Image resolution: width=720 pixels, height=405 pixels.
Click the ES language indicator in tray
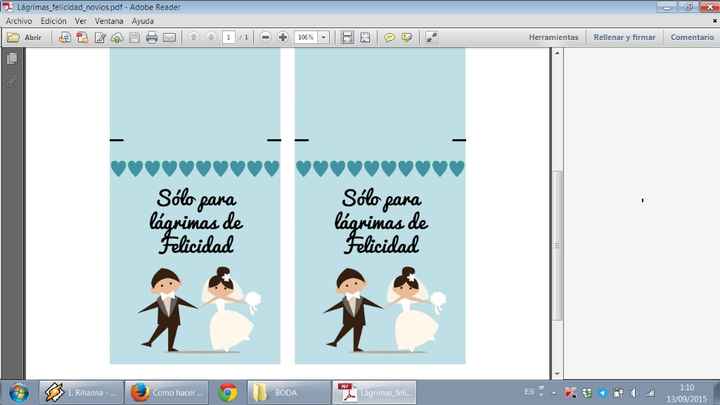click(x=529, y=392)
